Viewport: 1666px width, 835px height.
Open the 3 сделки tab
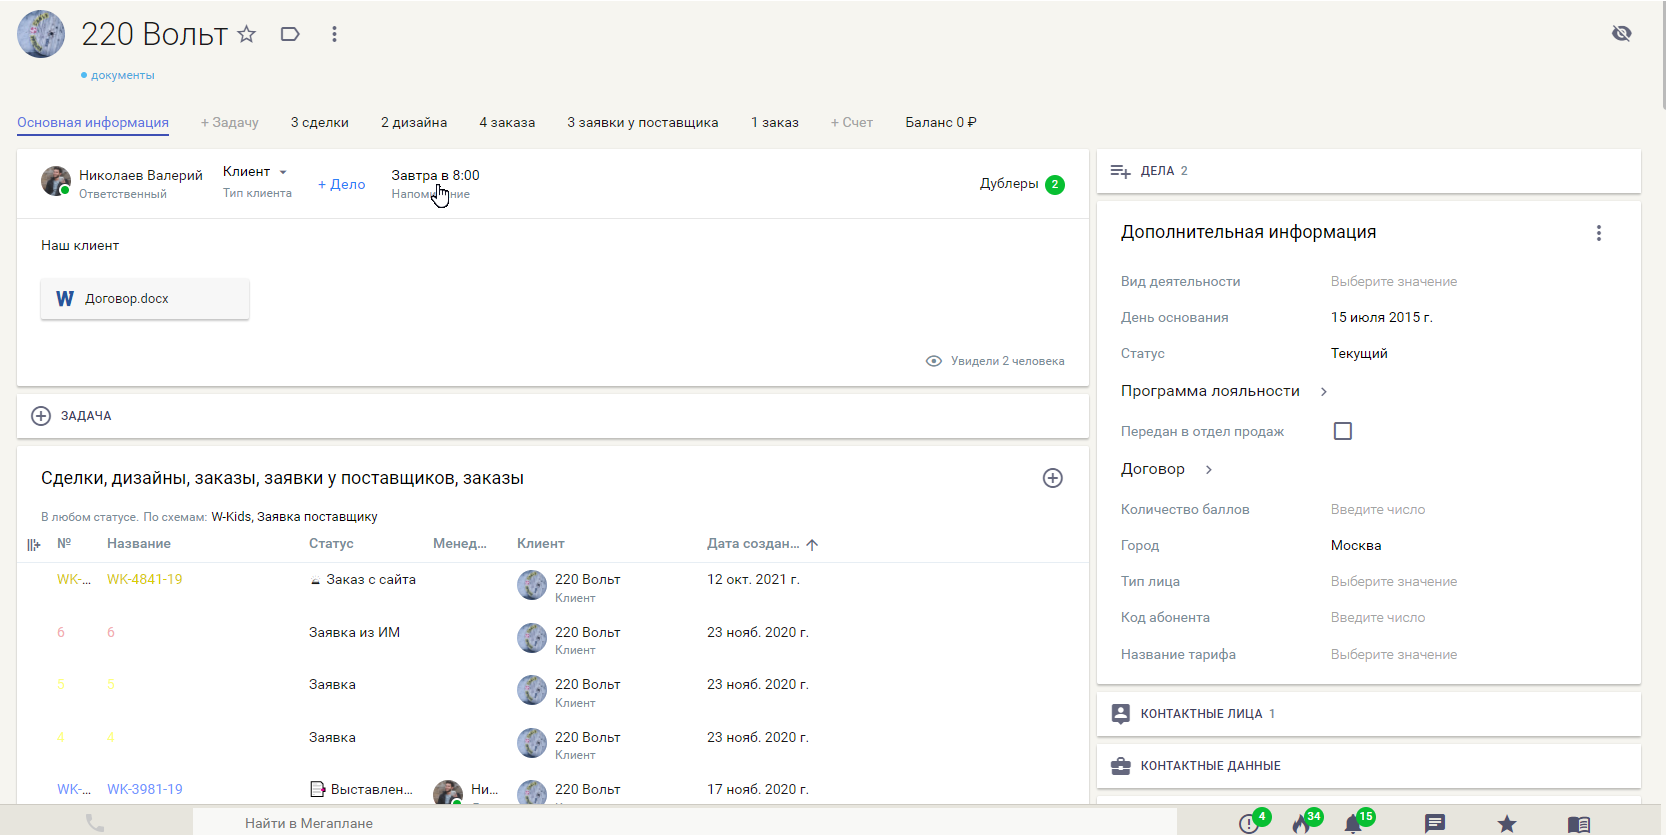[x=320, y=123]
